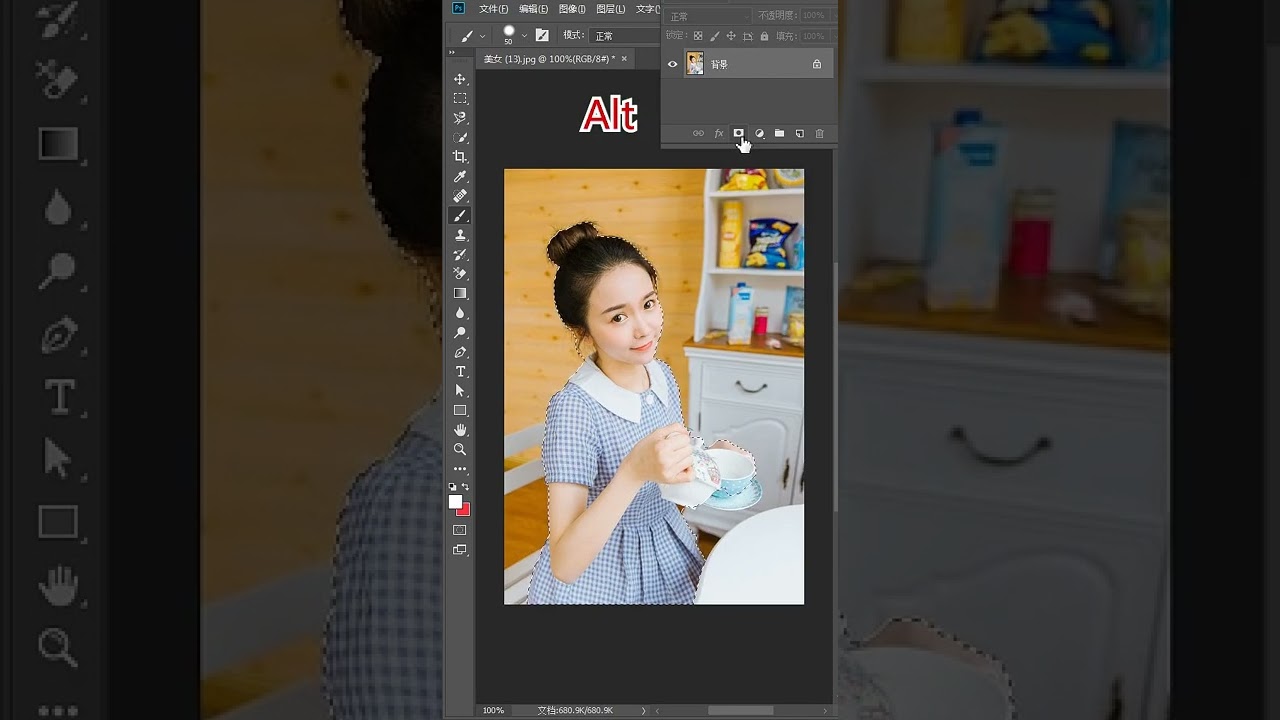1280x720 pixels.
Task: Expand the toolbar double-arrow
Action: coord(453,52)
